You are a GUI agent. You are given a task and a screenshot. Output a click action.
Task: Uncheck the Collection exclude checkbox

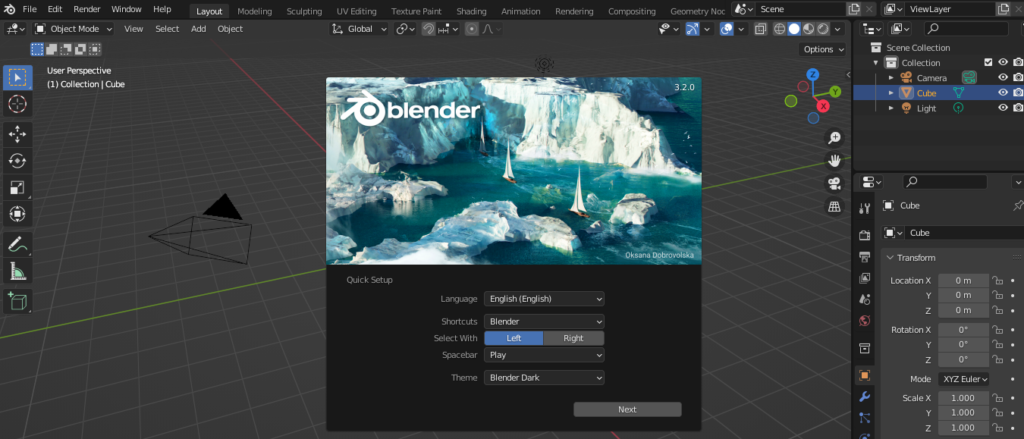988,63
